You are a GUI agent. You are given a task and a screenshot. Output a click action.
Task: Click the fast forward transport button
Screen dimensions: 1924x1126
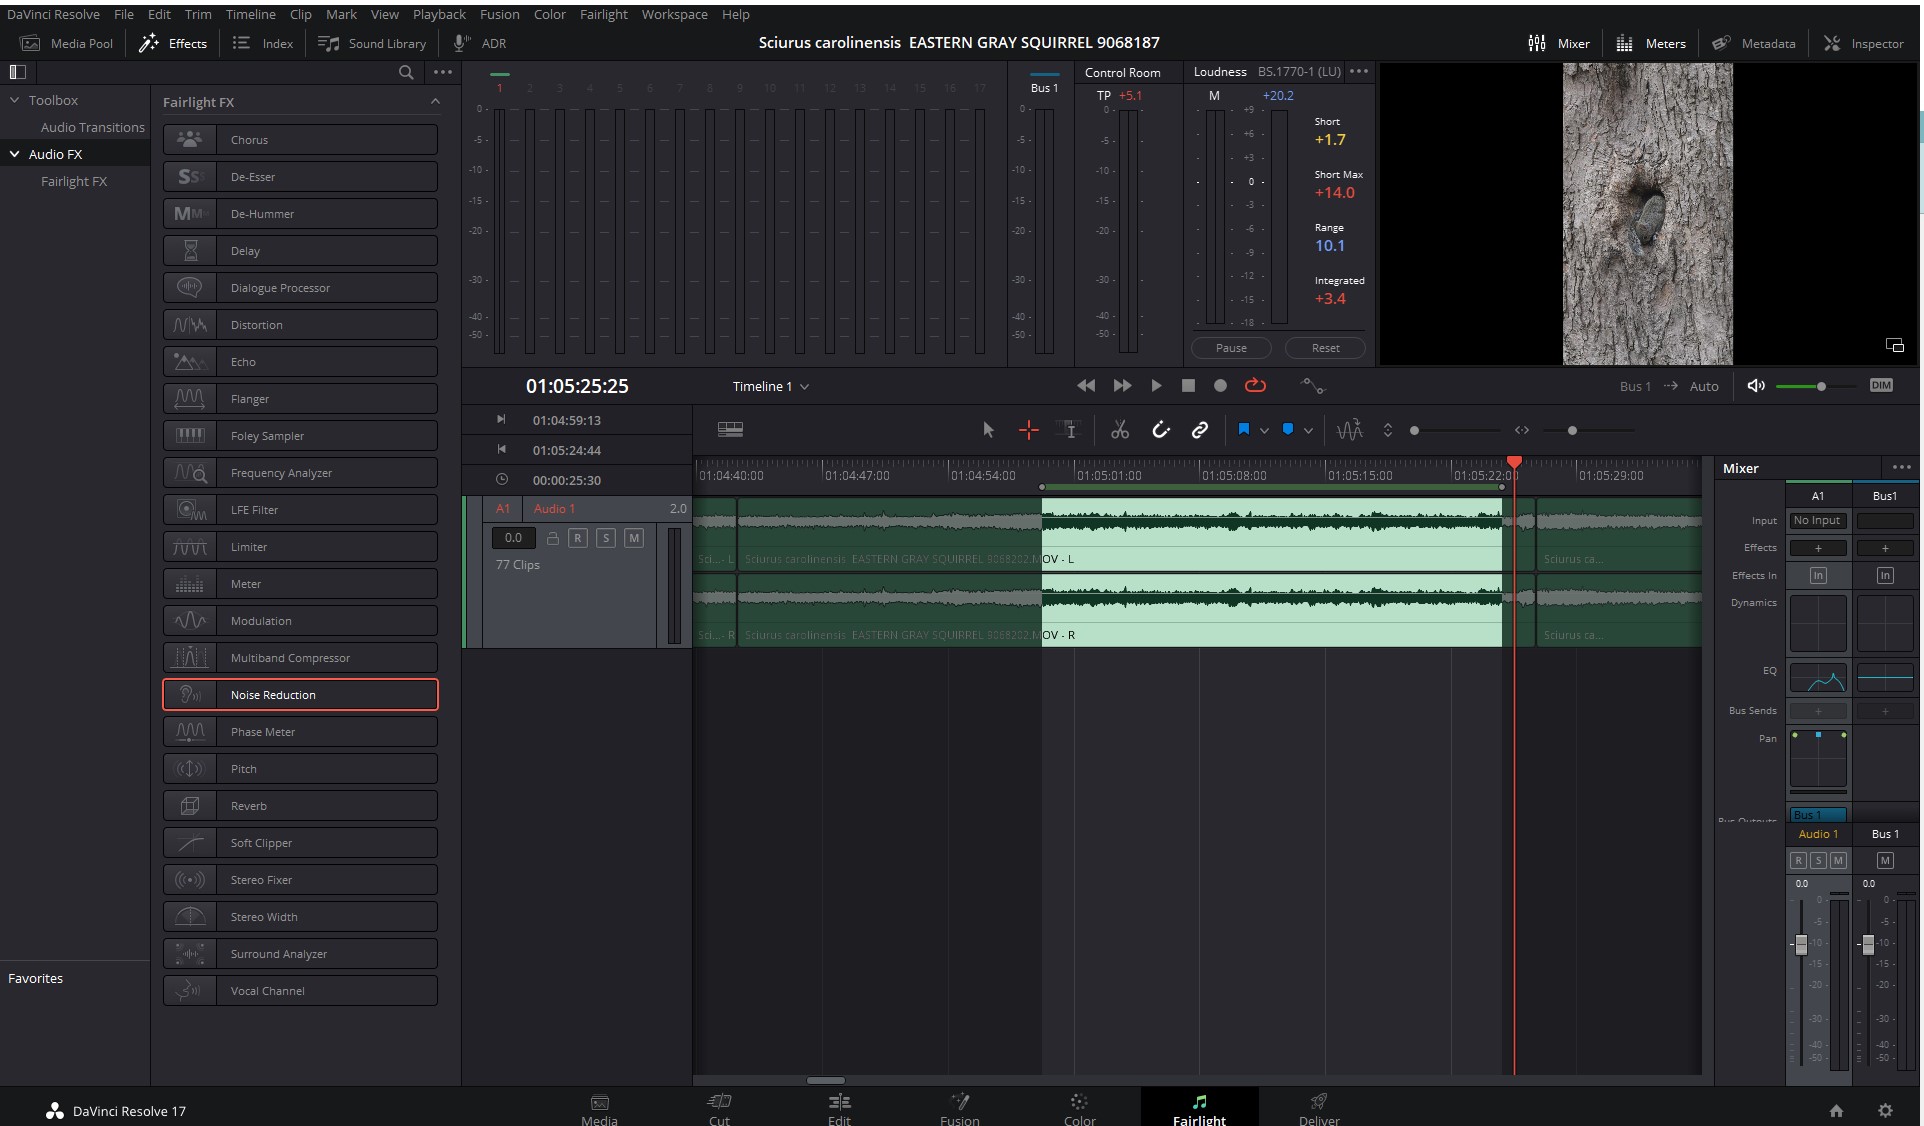pos(1122,386)
